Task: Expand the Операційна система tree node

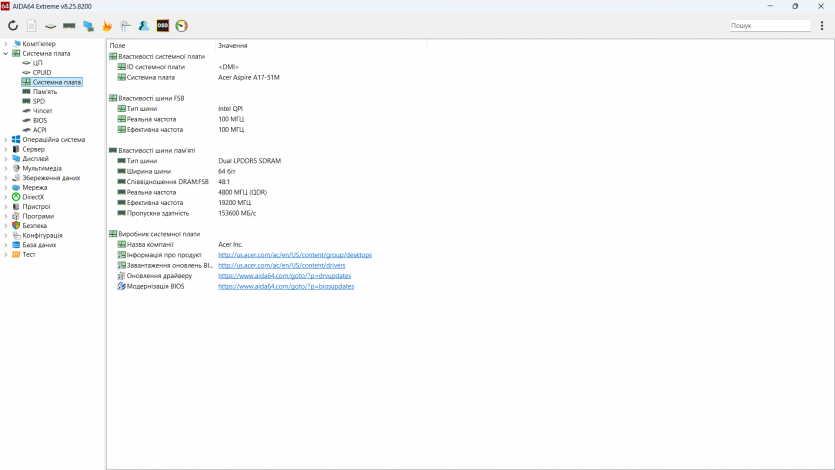Action: tap(5, 140)
